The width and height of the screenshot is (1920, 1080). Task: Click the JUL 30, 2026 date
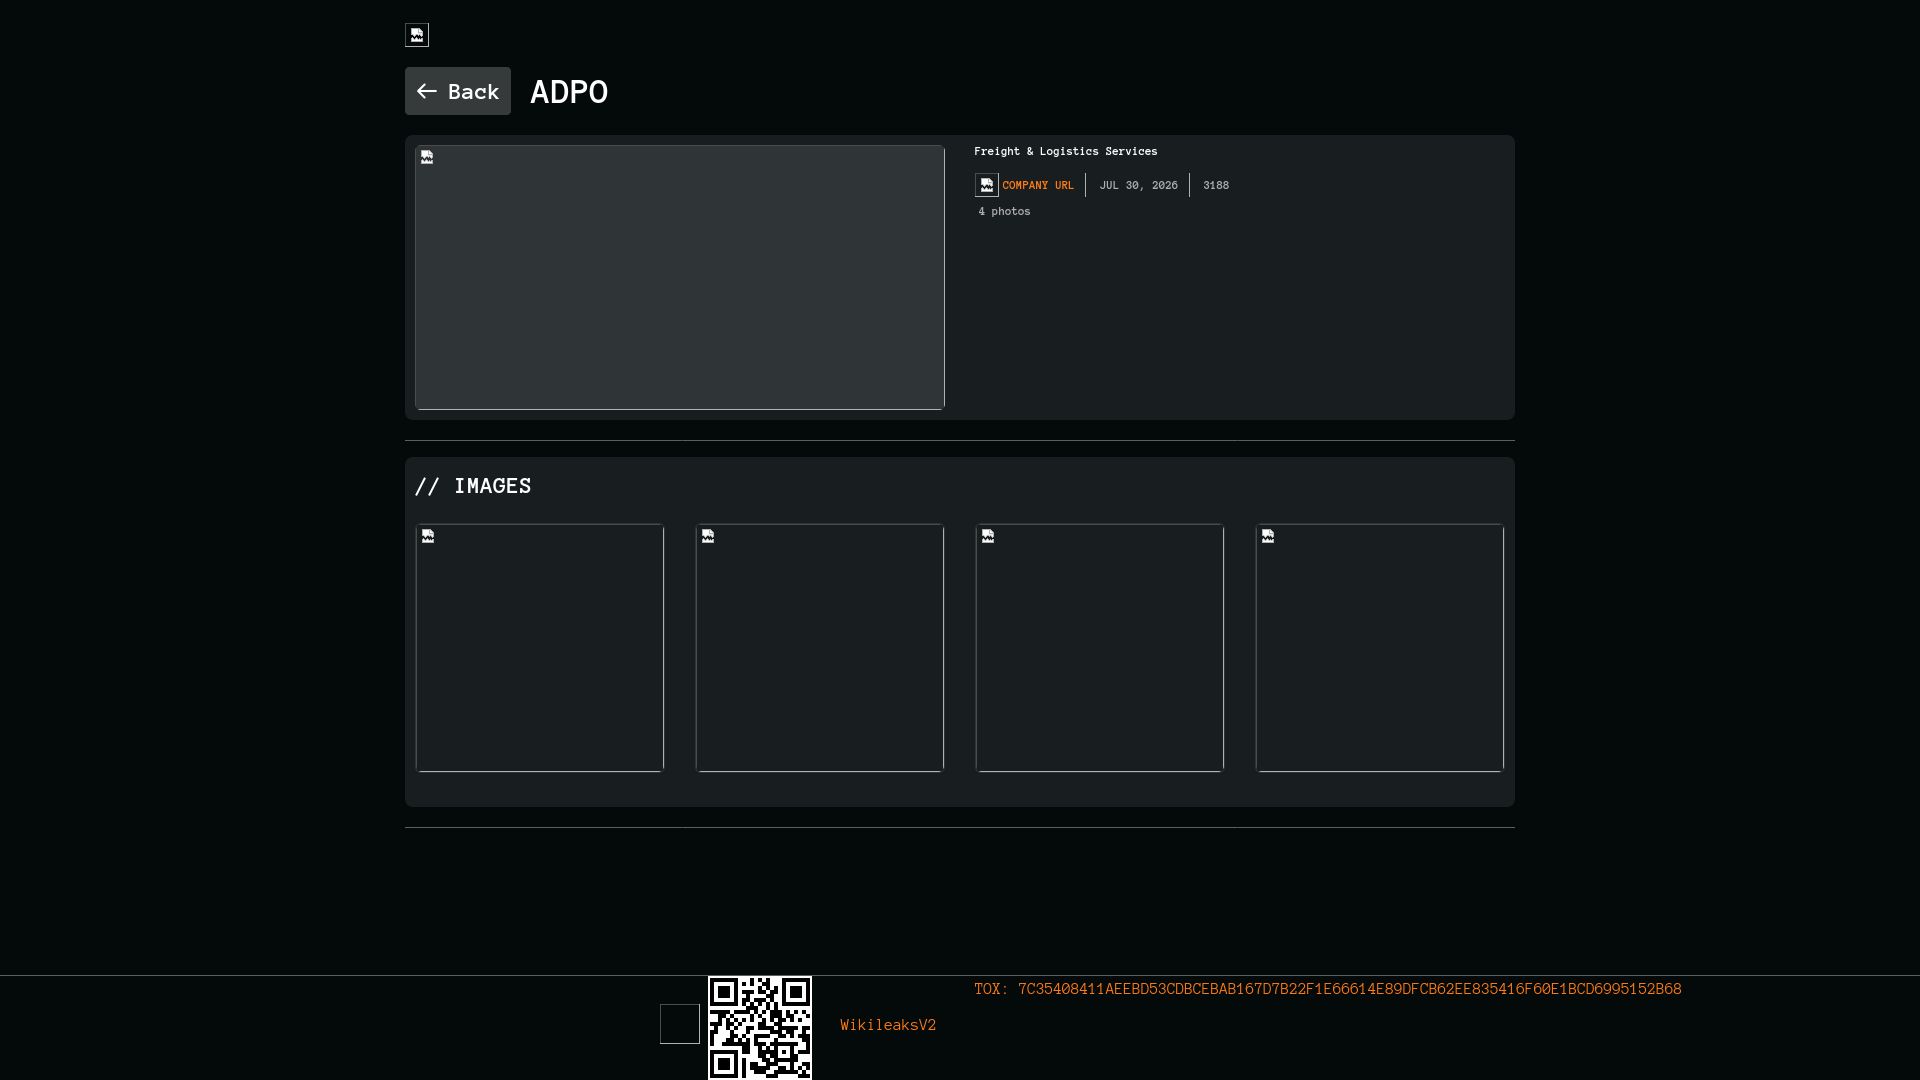(x=1138, y=185)
